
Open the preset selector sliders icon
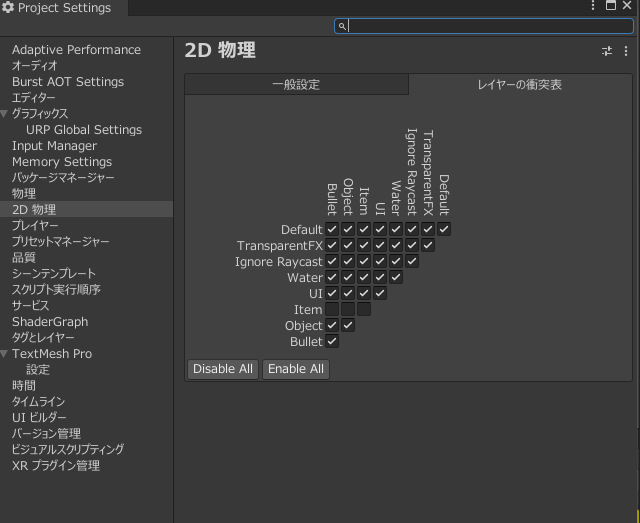tap(607, 51)
